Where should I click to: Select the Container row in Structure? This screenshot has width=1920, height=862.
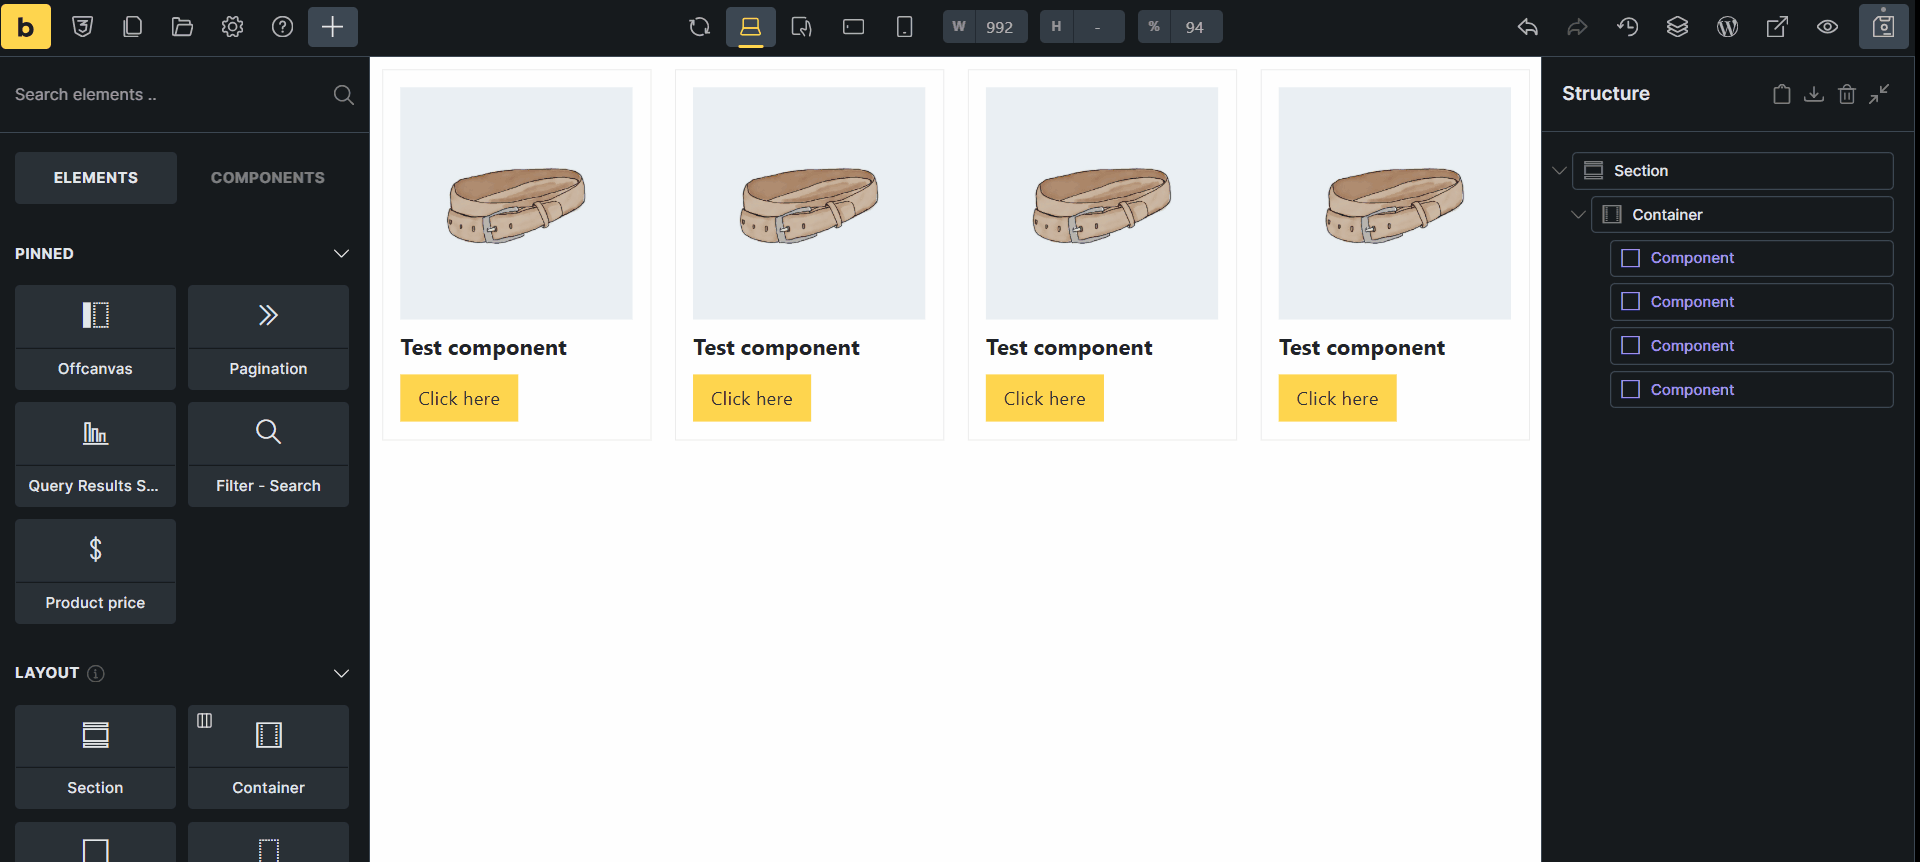pos(1742,215)
